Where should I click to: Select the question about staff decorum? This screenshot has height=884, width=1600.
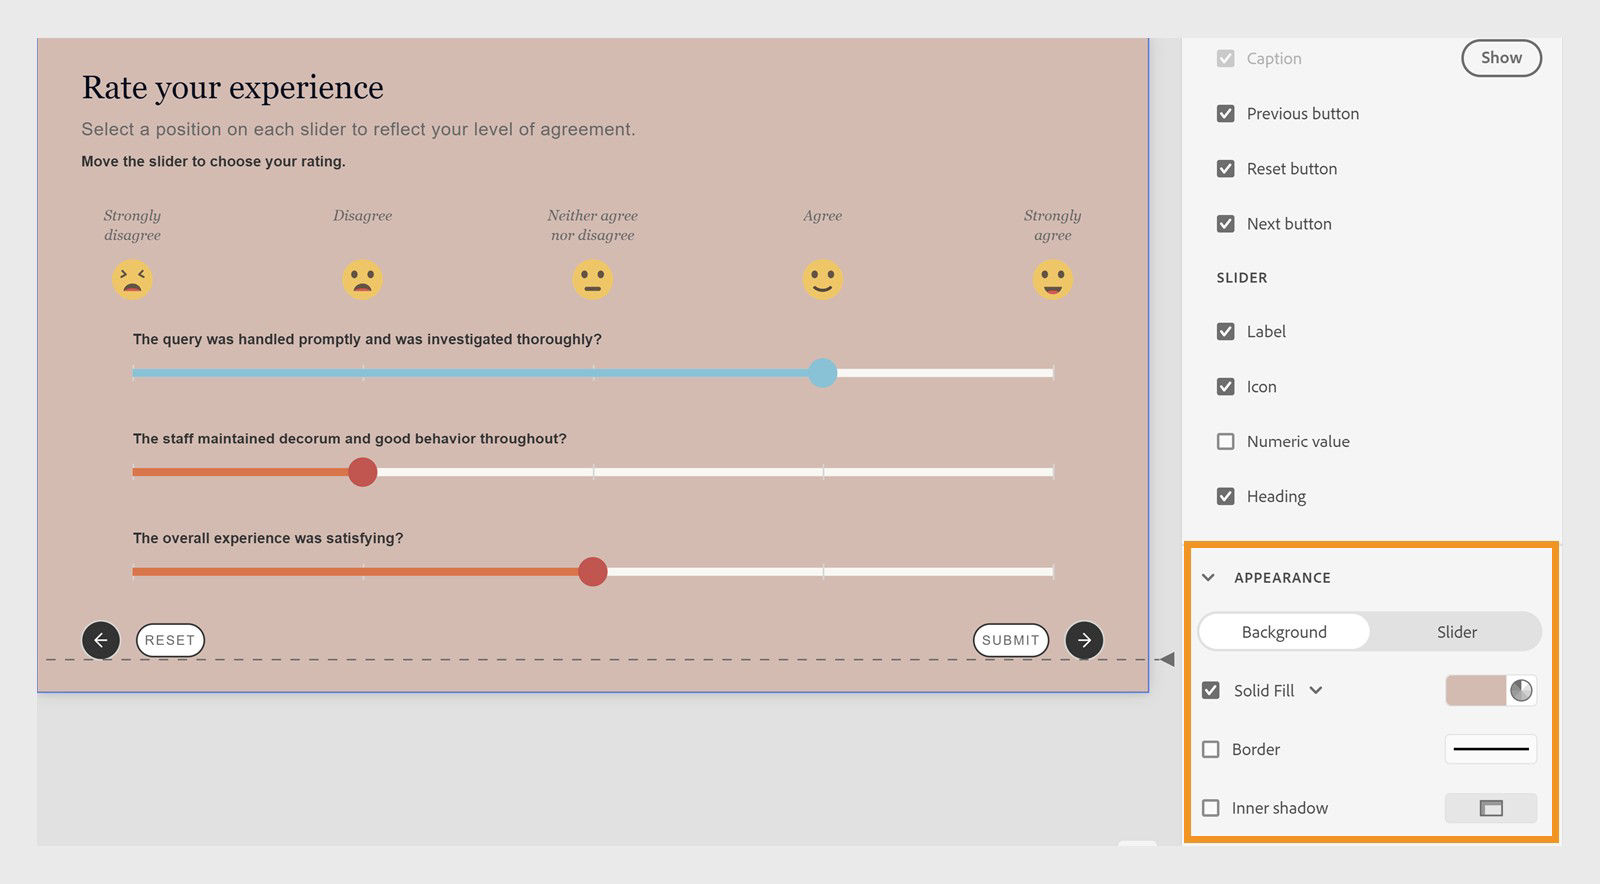(349, 438)
